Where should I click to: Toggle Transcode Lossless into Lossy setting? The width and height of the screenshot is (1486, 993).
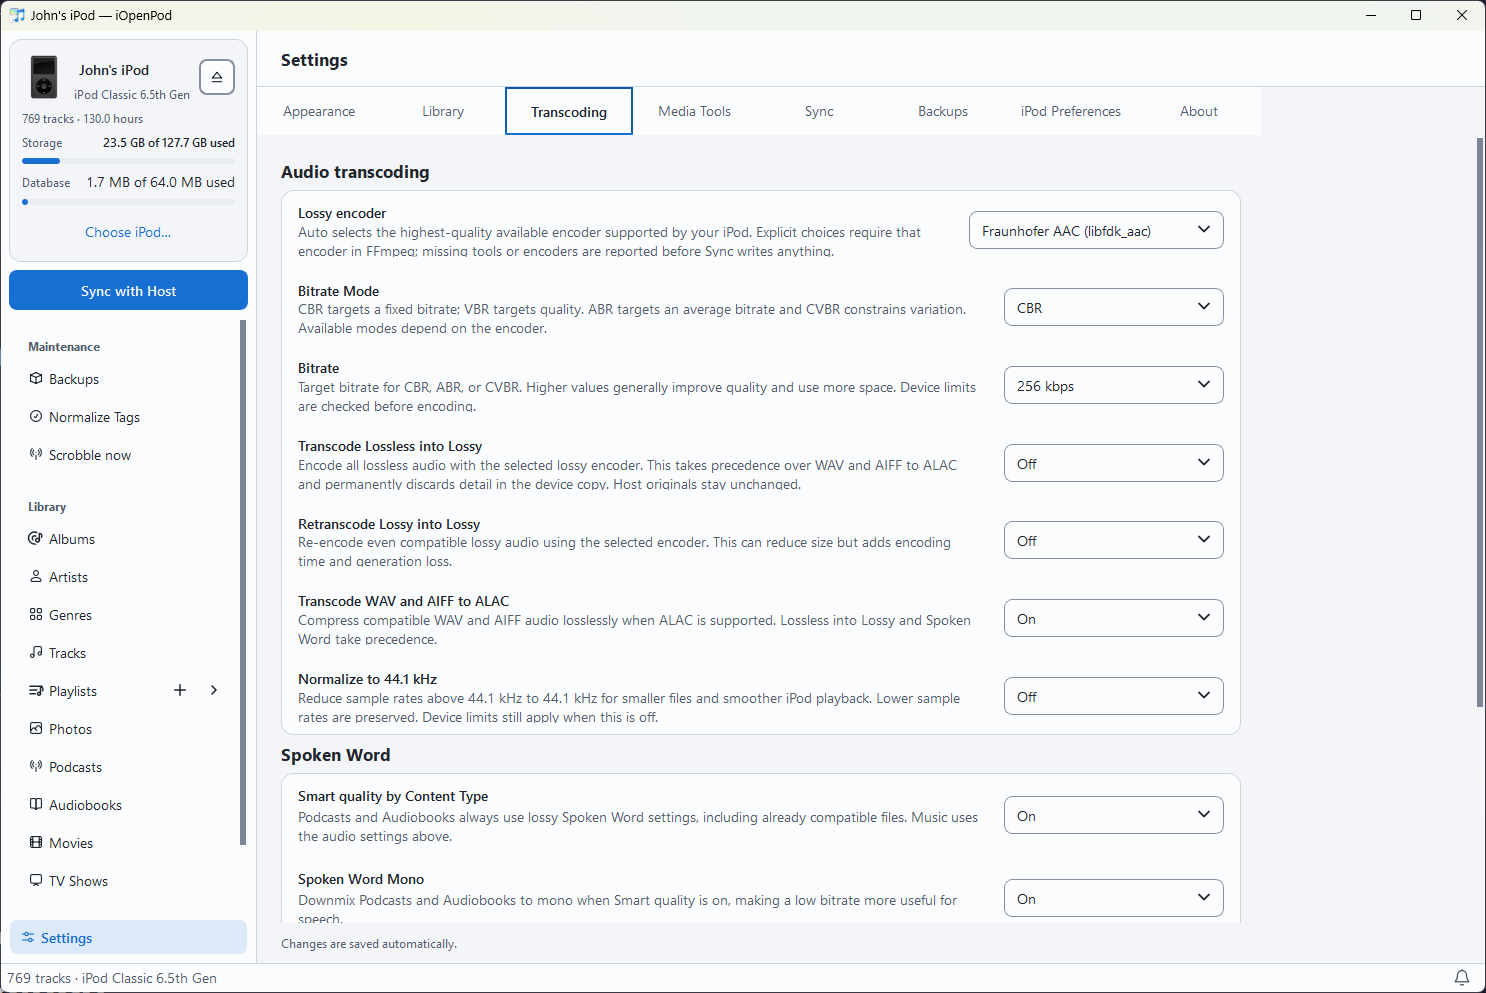point(1113,463)
